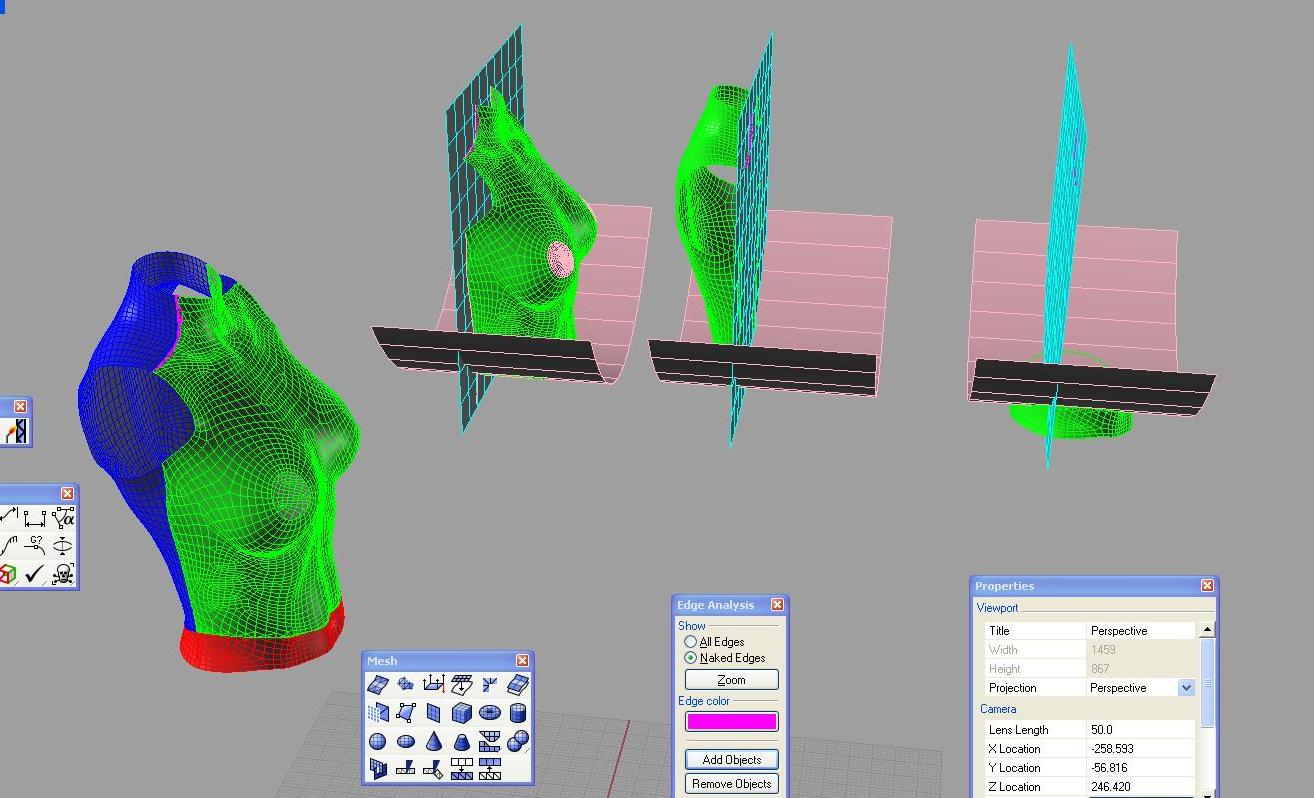Click the Zoom button in Edge Analysis
Image resolution: width=1314 pixels, height=798 pixels.
click(x=731, y=680)
